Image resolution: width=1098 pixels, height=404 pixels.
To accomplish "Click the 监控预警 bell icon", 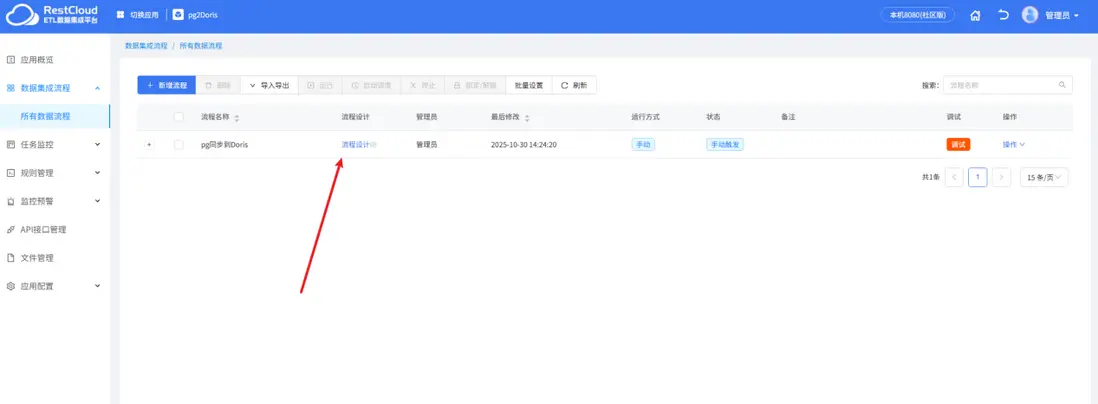I will click(x=11, y=202).
